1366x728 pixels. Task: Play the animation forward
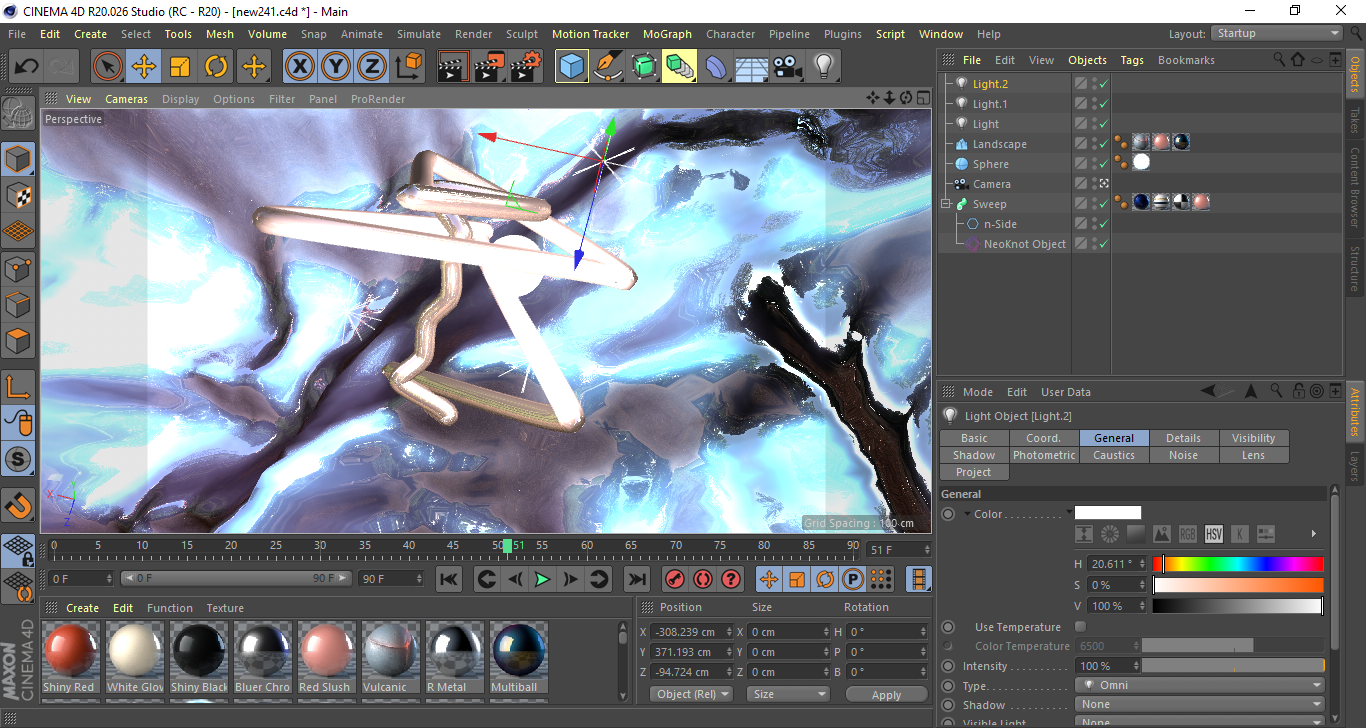pyautogui.click(x=542, y=579)
